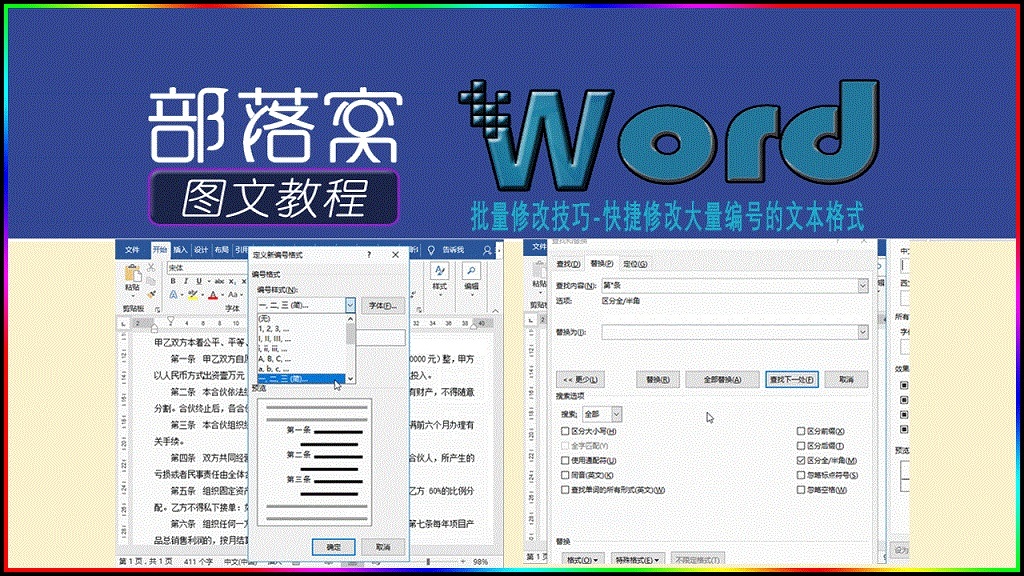
Task: Enable 查找单词的所有形式(英文)(W) checkbox
Action: pos(565,490)
